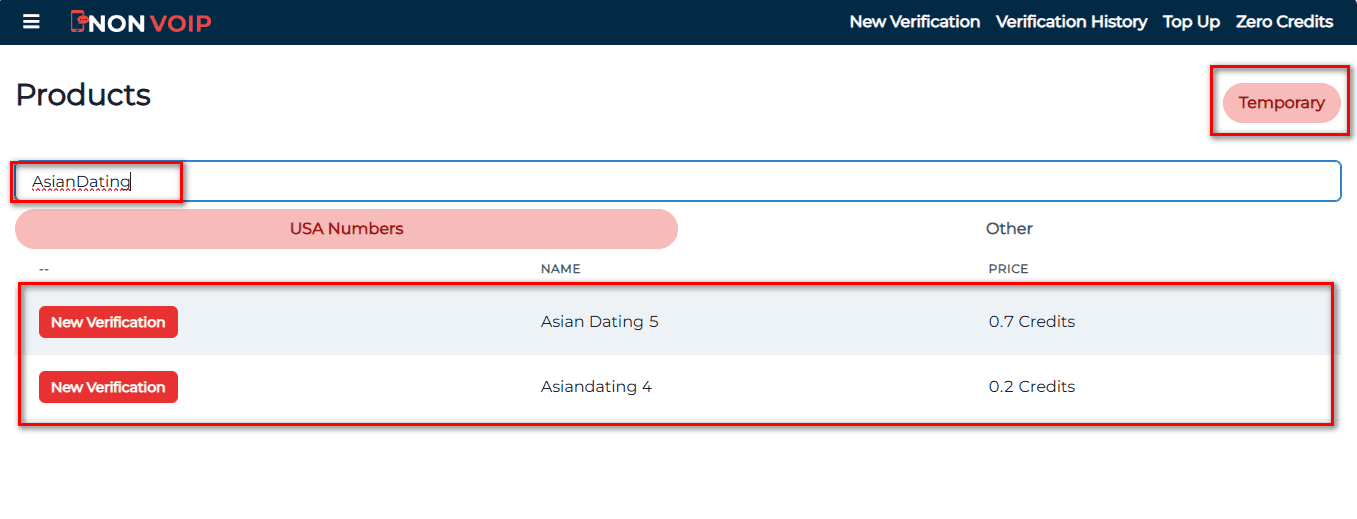Click the PRICE column header
This screenshot has height=519, width=1357.
[1008, 269]
